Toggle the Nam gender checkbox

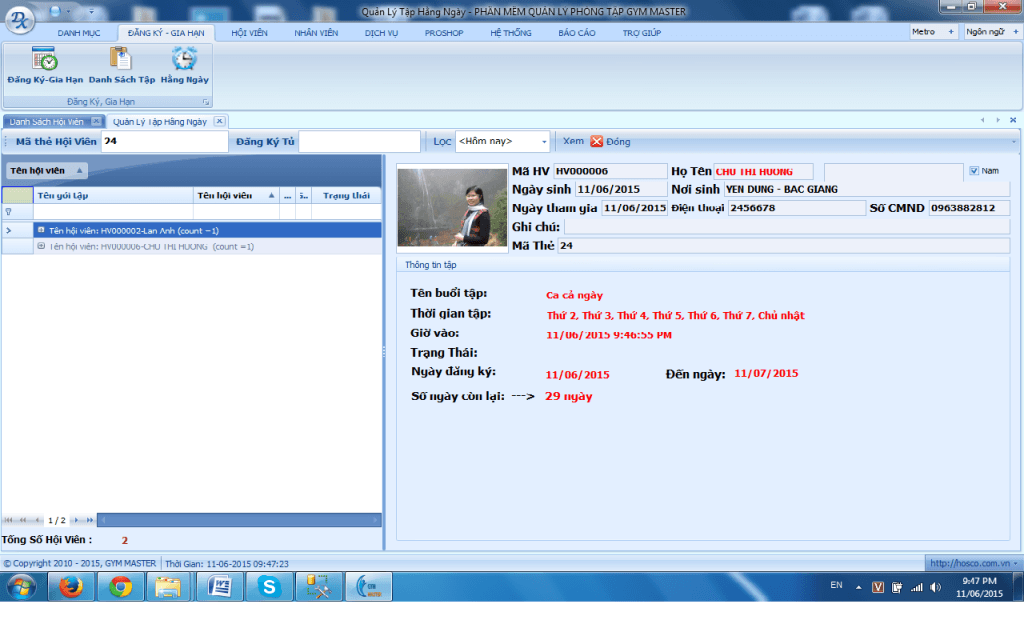[x=974, y=171]
